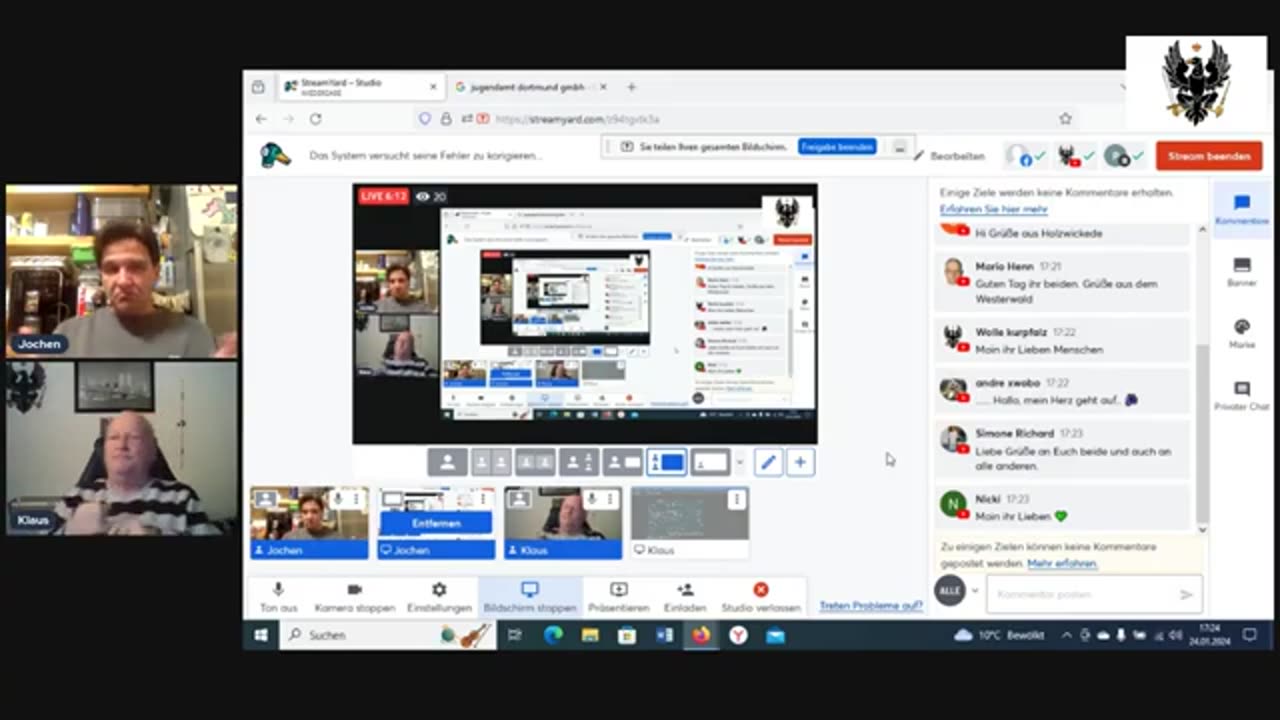1280x720 pixels.
Task: Select the Kommentare sidebar tab
Action: pos(1242,210)
